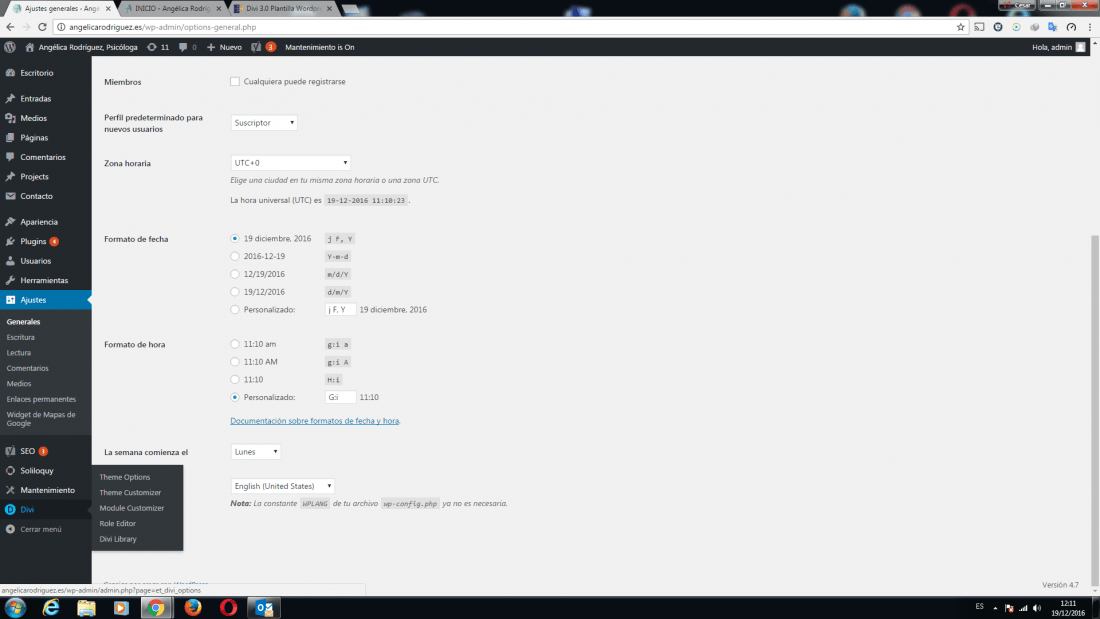Click the Contacto envelope icon
Image resolution: width=1100 pixels, height=619 pixels.
11,197
